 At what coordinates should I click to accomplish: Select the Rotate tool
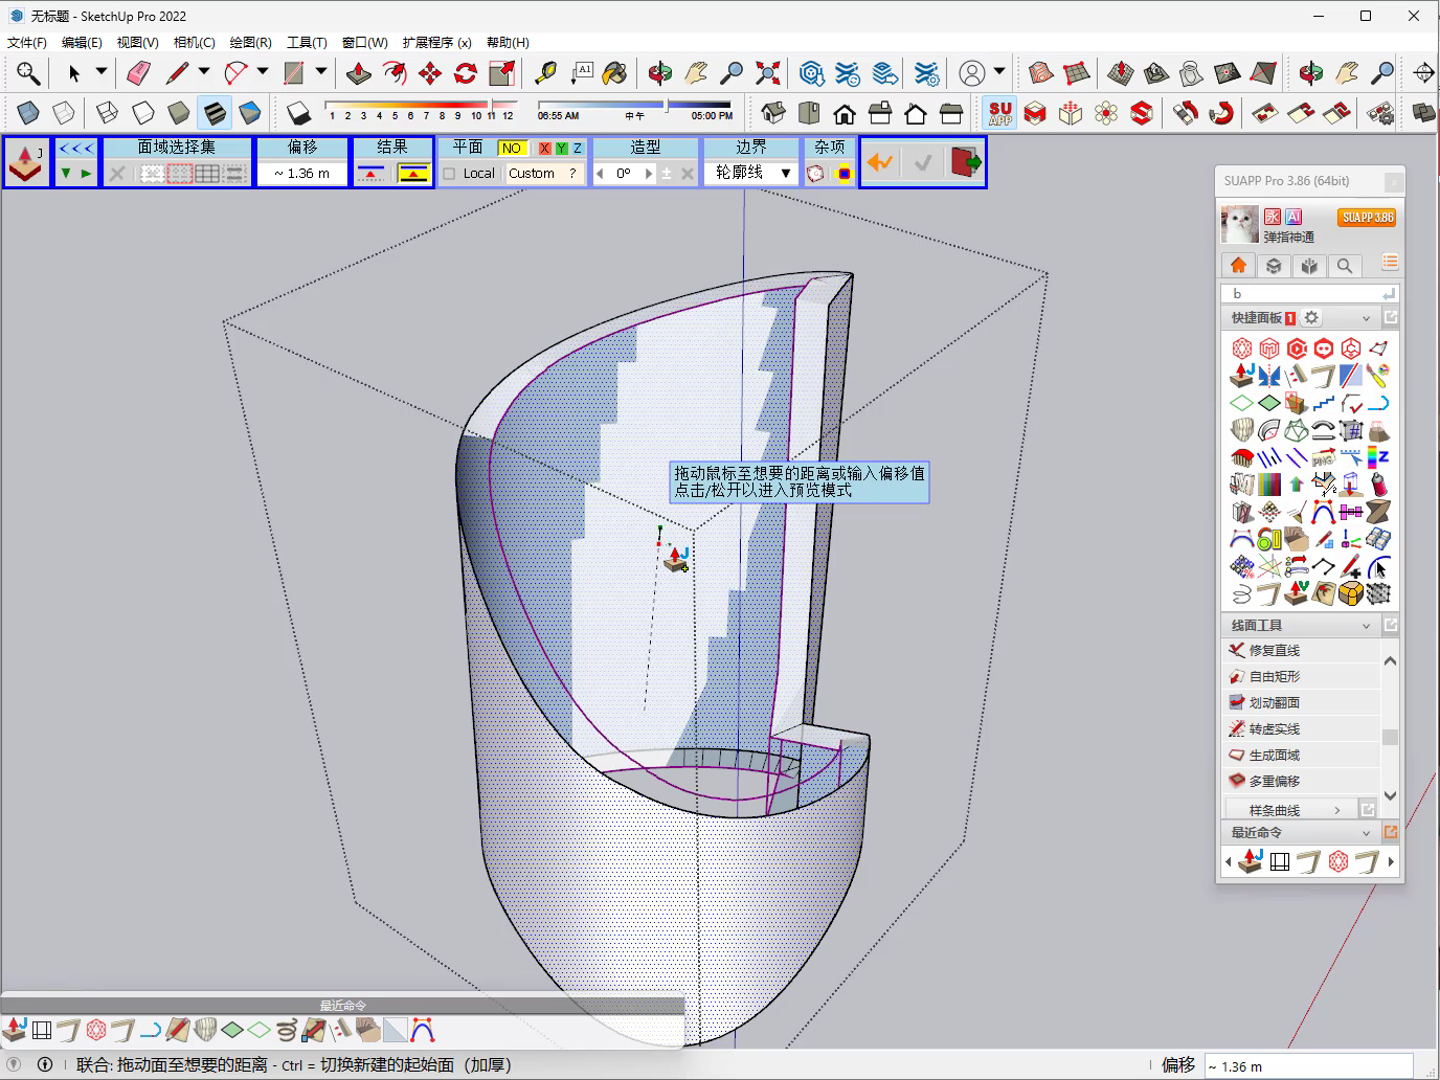pyautogui.click(x=466, y=73)
